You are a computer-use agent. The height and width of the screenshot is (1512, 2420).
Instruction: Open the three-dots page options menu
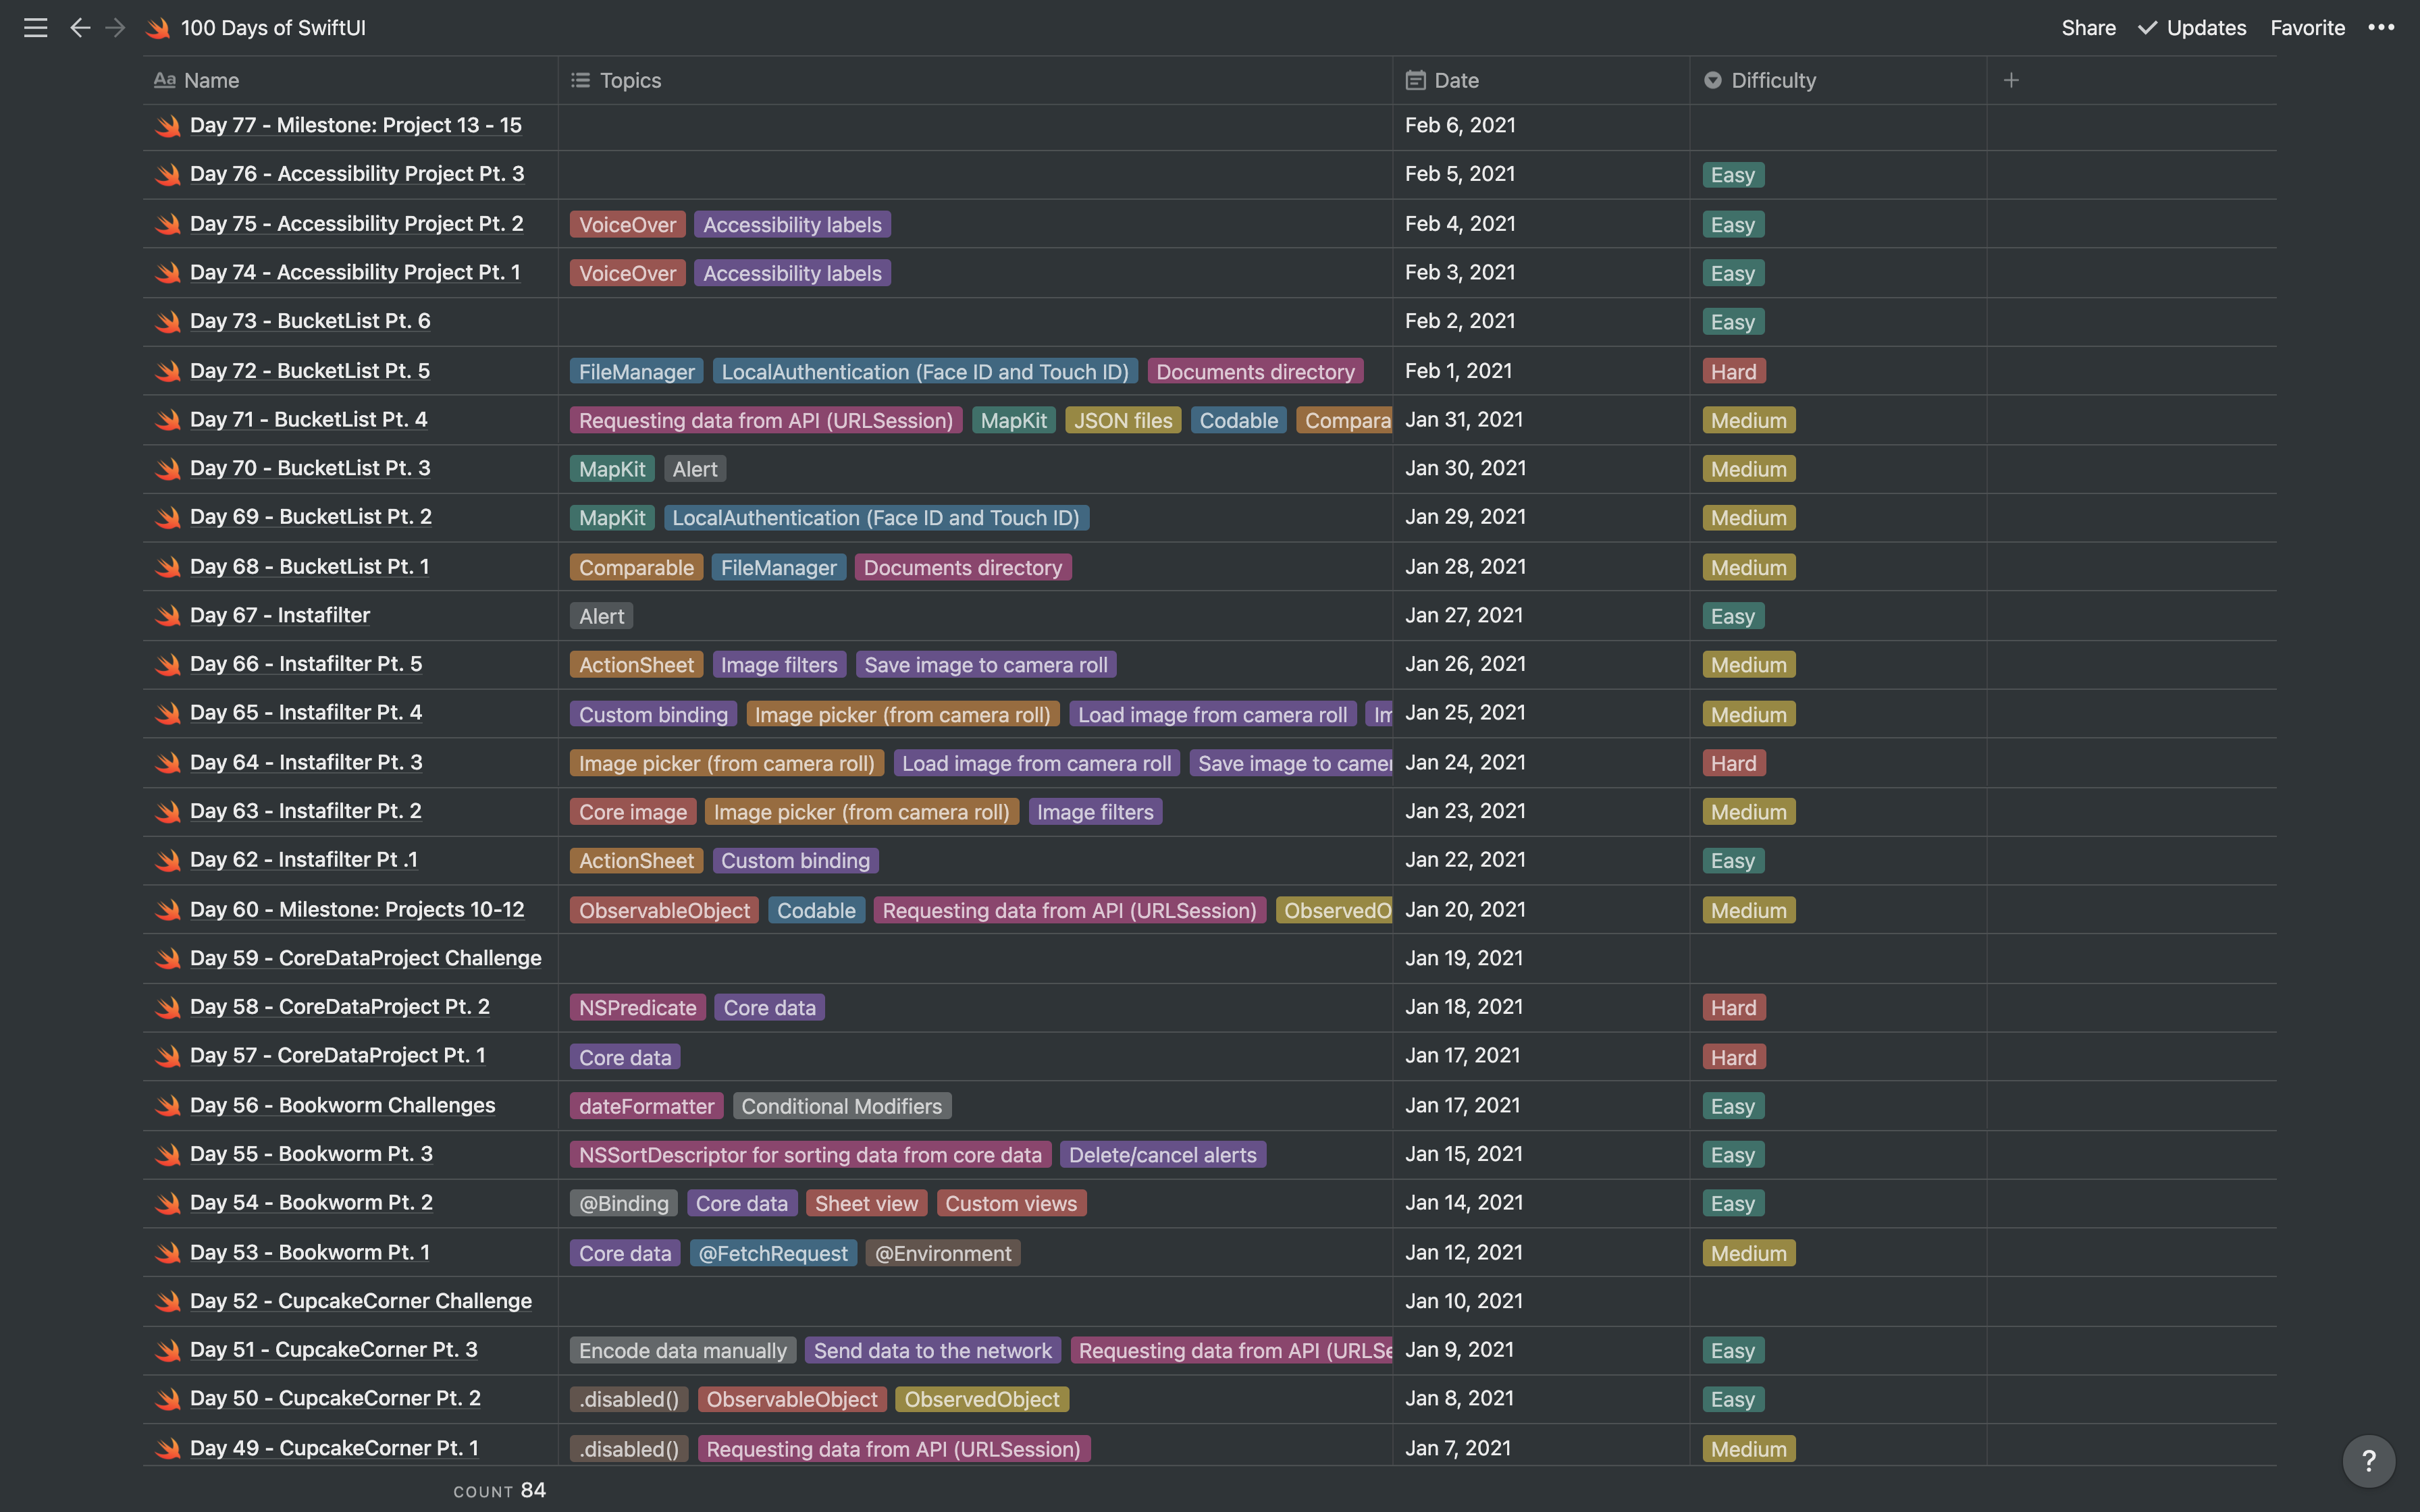click(2380, 28)
